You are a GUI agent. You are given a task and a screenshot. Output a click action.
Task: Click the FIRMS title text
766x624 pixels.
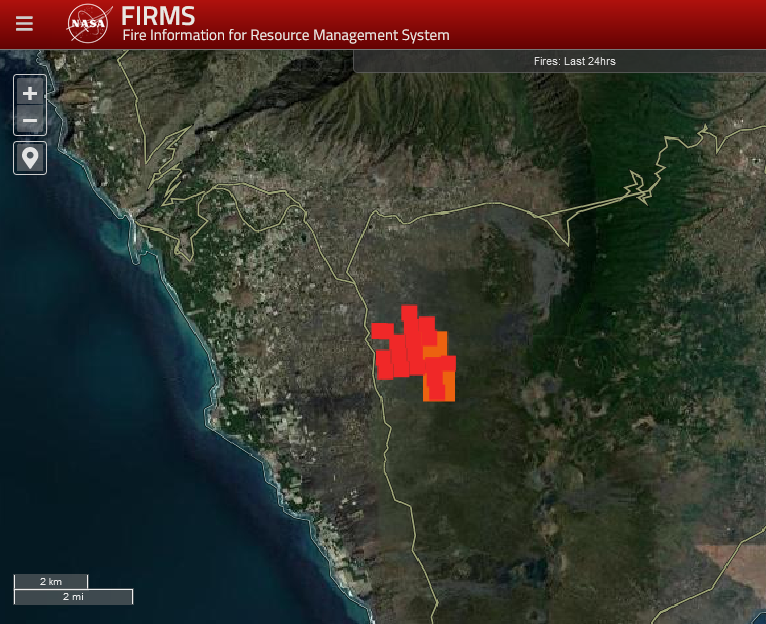158,16
